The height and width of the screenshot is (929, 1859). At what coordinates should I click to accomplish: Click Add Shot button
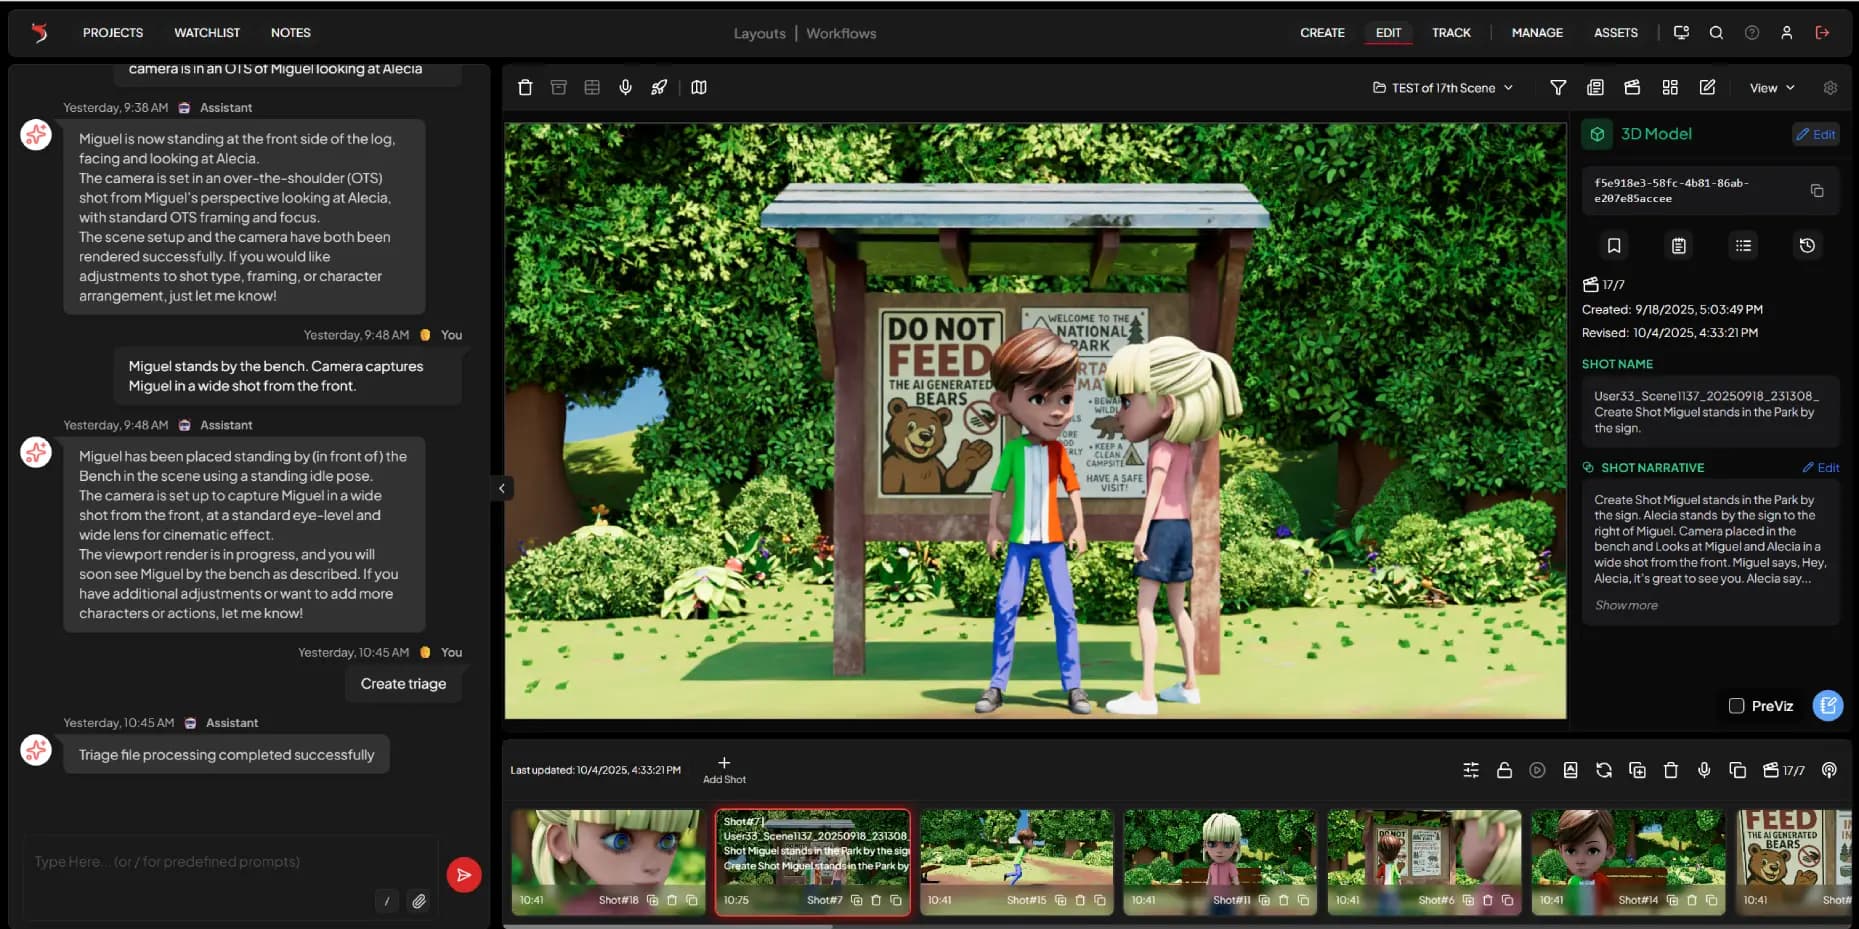click(x=724, y=769)
